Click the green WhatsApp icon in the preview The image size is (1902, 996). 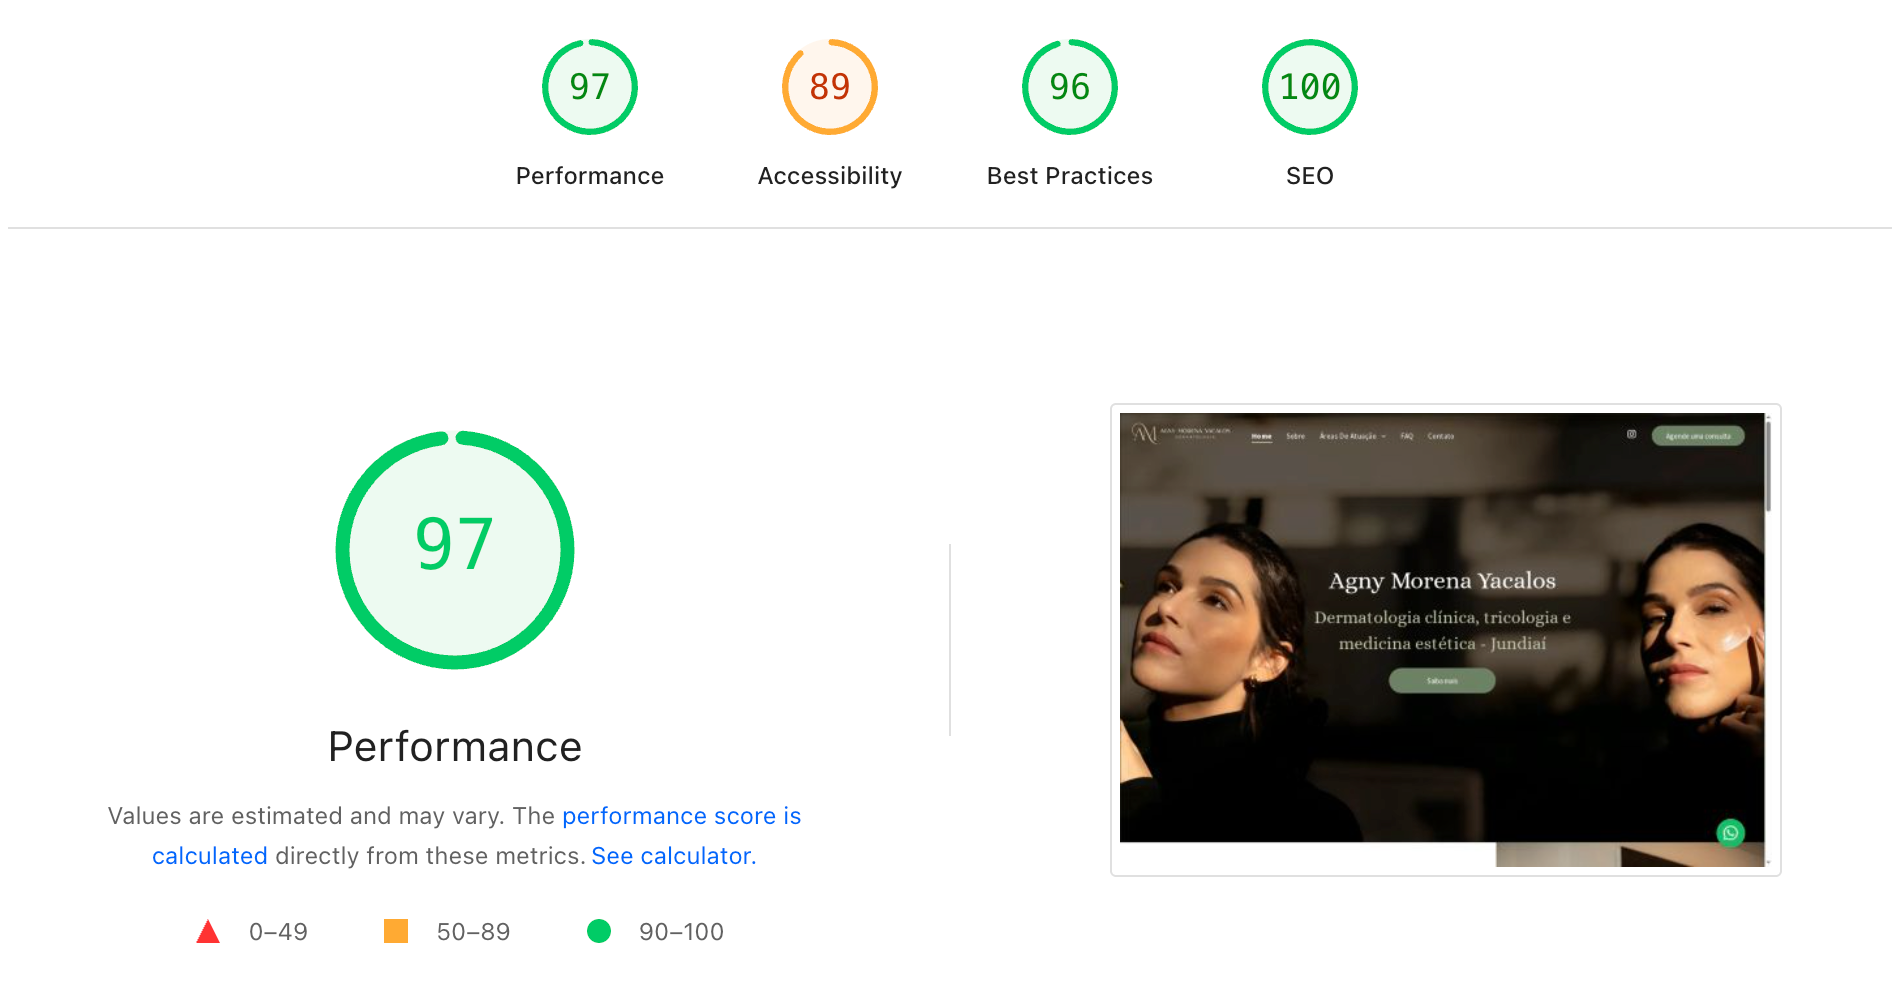(x=1730, y=831)
